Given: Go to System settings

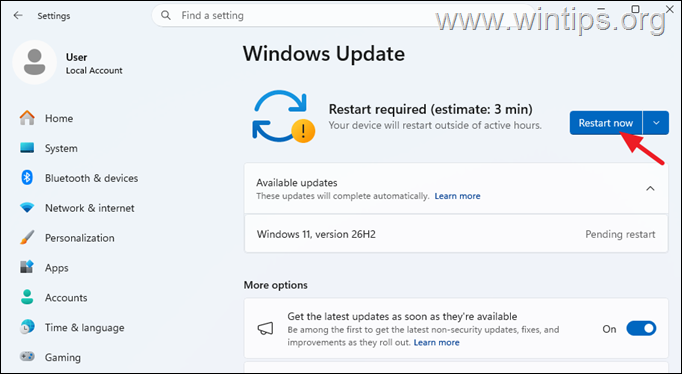Looking at the screenshot, I should click(61, 148).
